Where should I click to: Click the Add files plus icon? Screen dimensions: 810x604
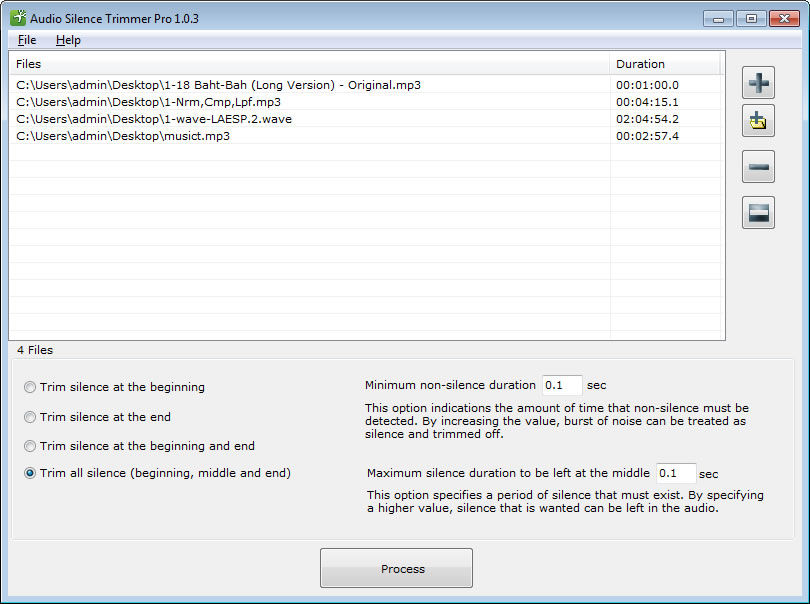click(758, 83)
